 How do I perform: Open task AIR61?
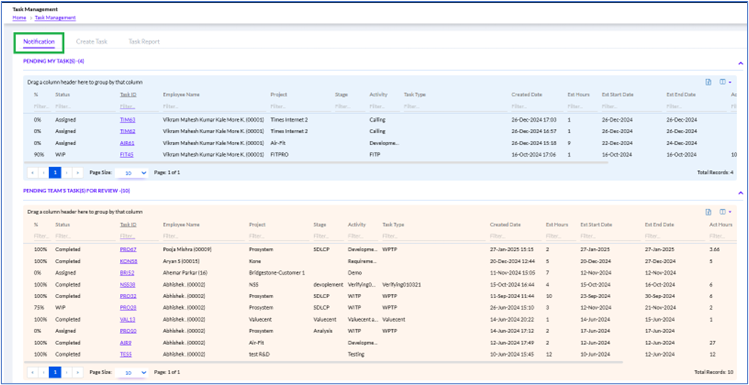click(x=127, y=143)
